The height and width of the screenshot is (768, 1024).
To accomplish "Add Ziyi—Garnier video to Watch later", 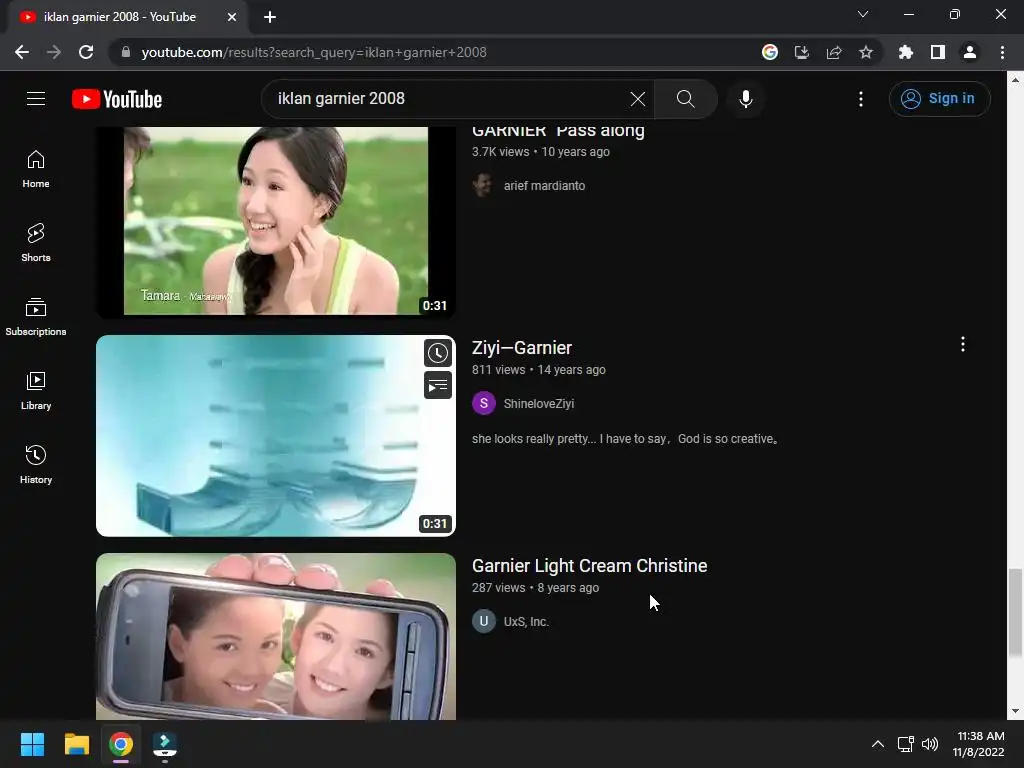I will click(x=438, y=353).
